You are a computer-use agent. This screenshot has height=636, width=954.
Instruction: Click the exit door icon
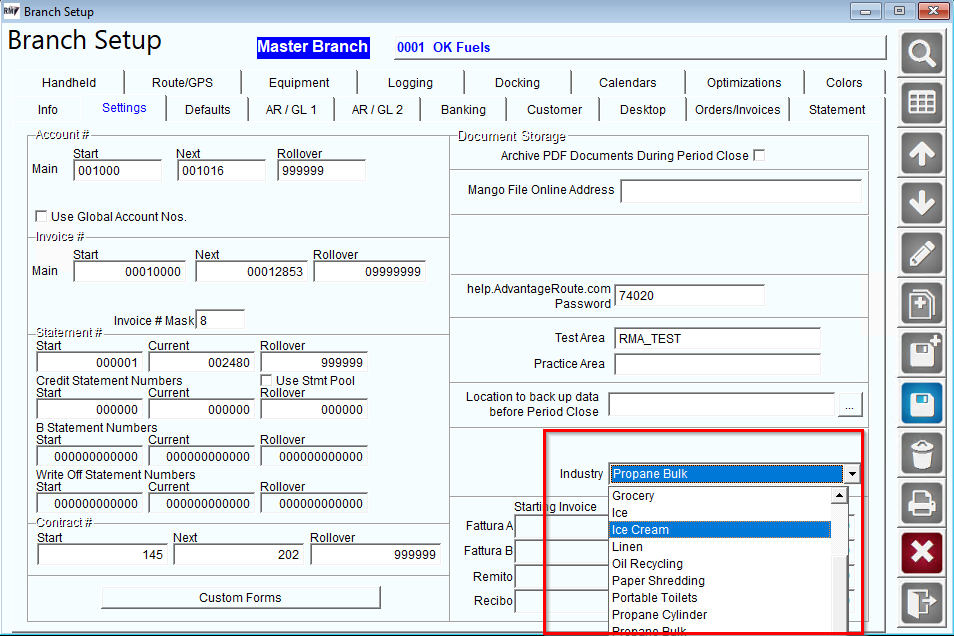(922, 603)
